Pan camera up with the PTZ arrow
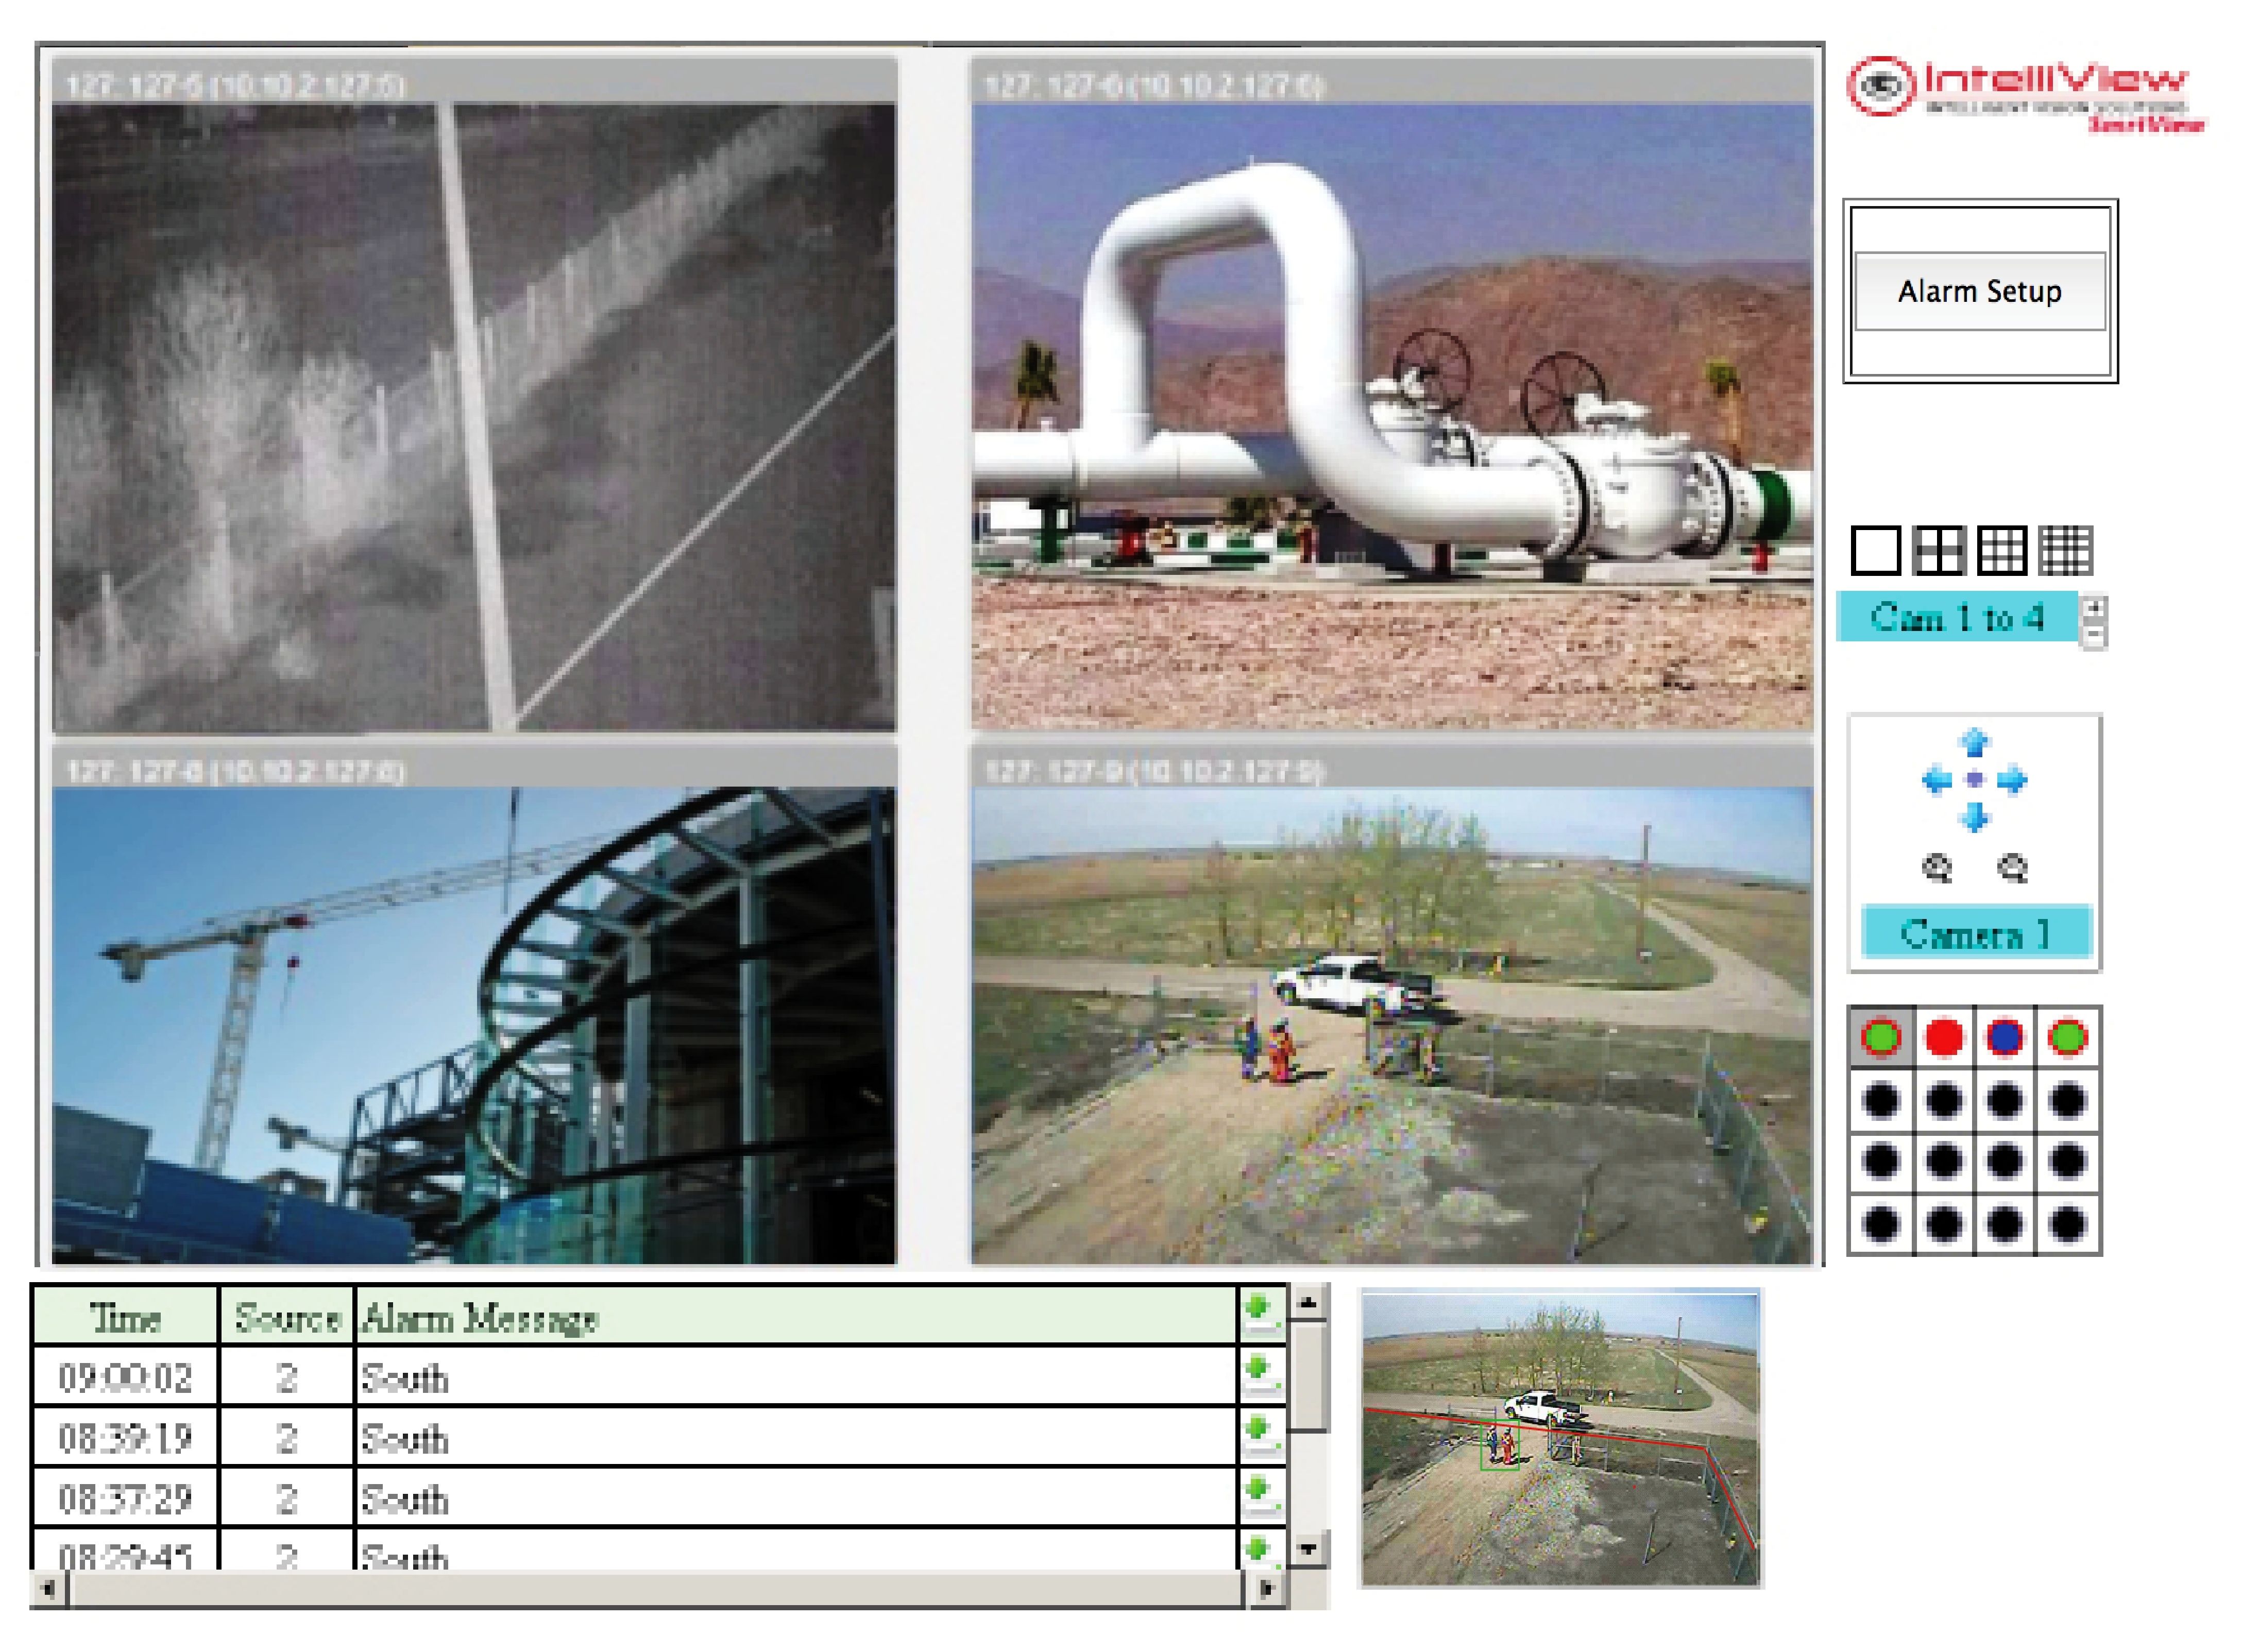 [1974, 743]
